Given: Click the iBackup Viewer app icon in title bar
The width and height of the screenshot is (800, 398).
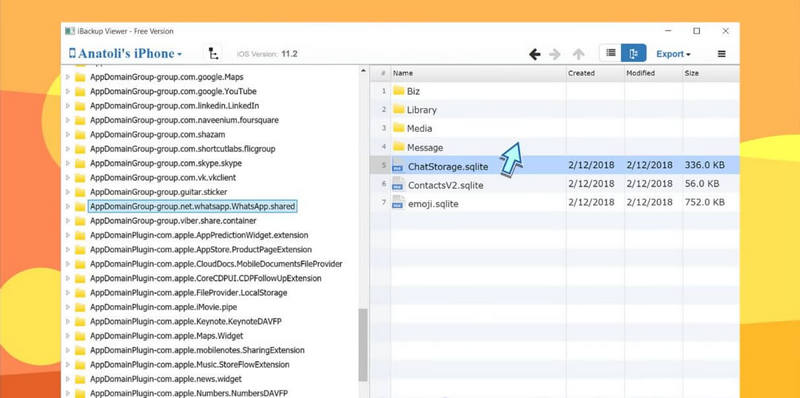Looking at the screenshot, I should tap(70, 31).
